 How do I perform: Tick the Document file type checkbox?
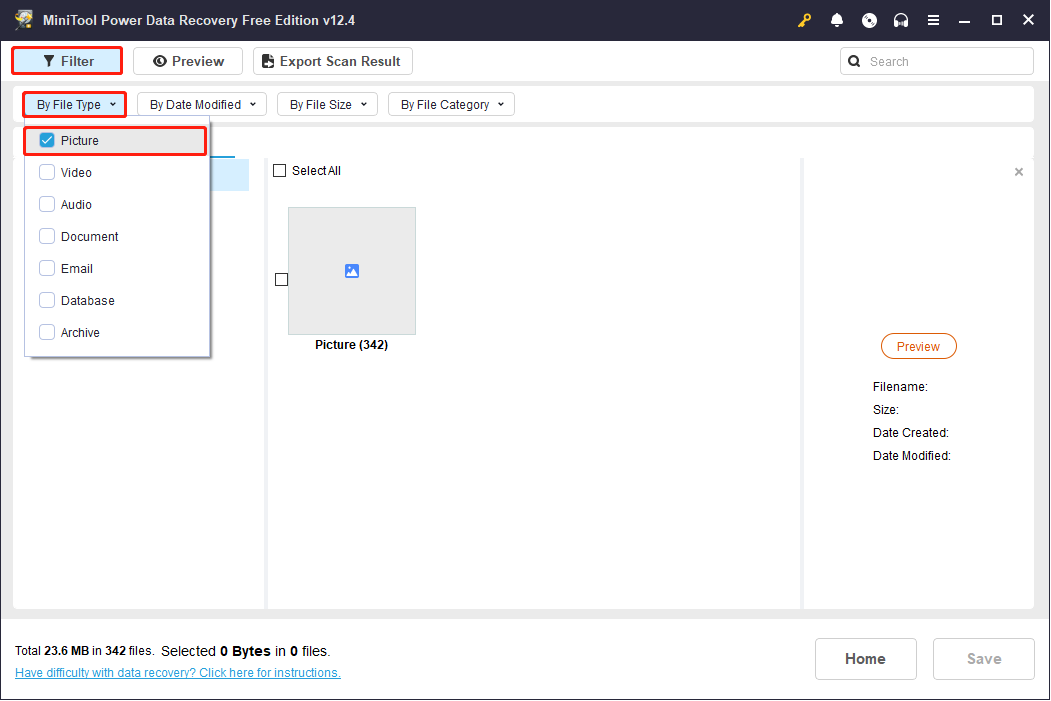tap(47, 237)
